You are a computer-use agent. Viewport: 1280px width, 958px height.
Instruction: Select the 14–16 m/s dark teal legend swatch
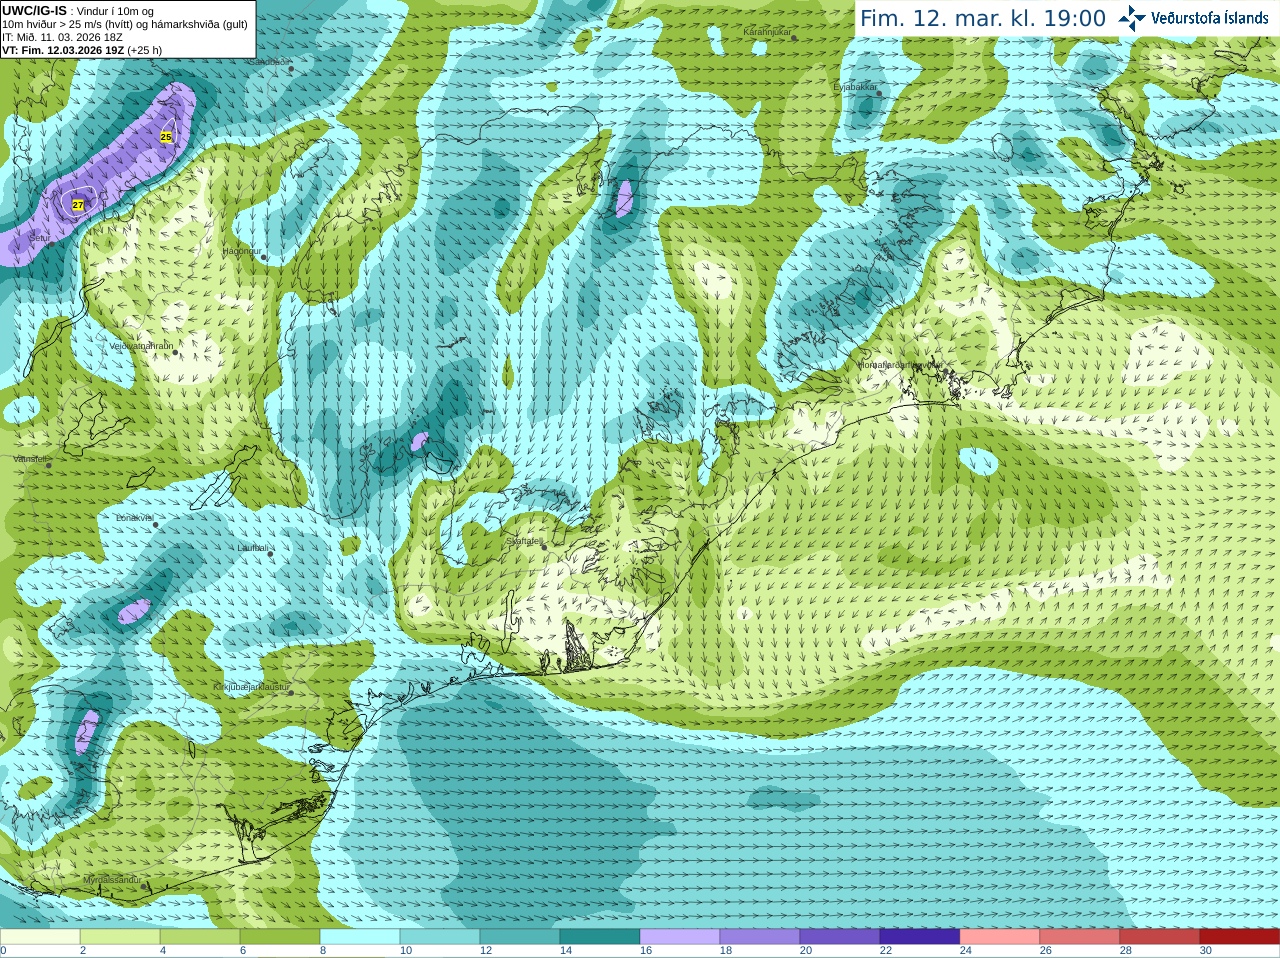[x=600, y=937]
